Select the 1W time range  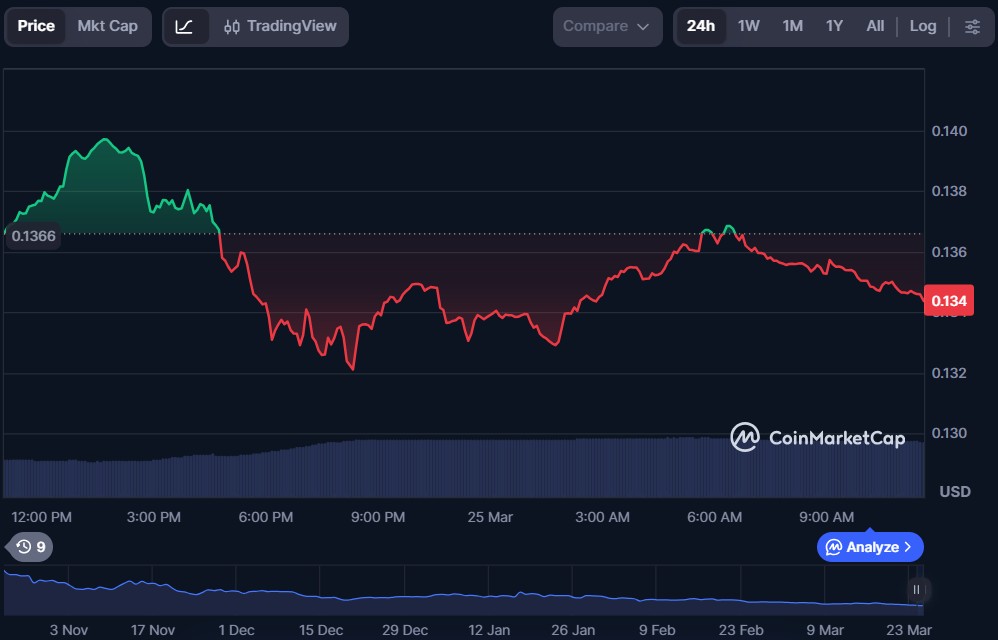point(749,27)
